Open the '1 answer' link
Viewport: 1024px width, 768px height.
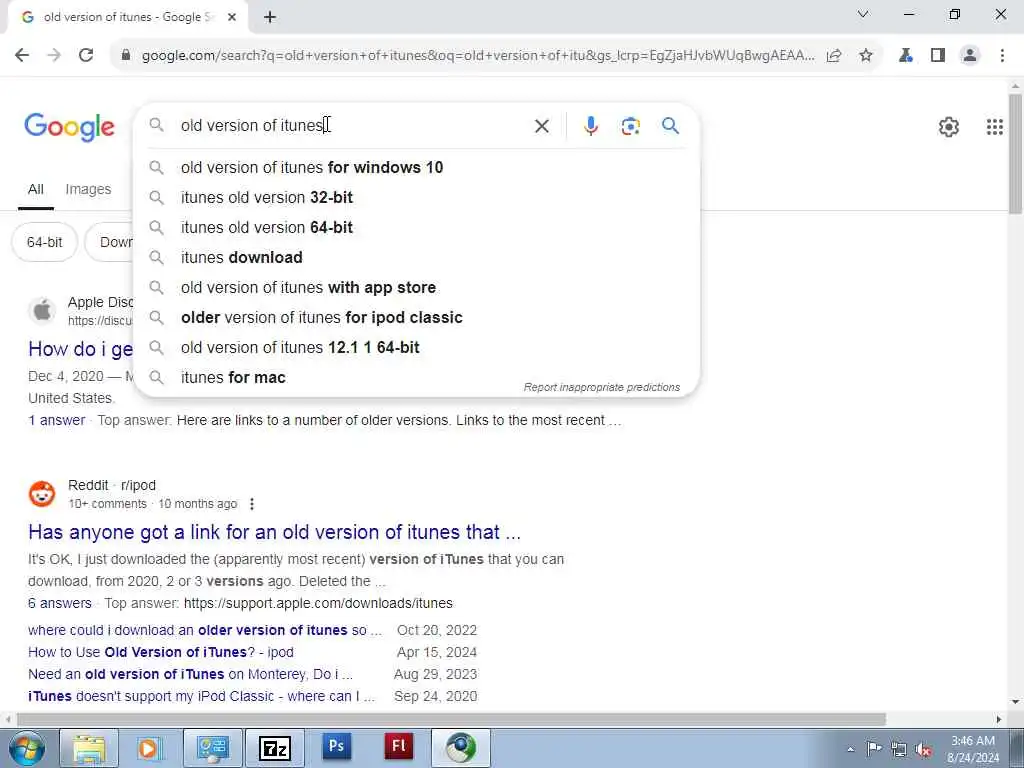(x=57, y=421)
